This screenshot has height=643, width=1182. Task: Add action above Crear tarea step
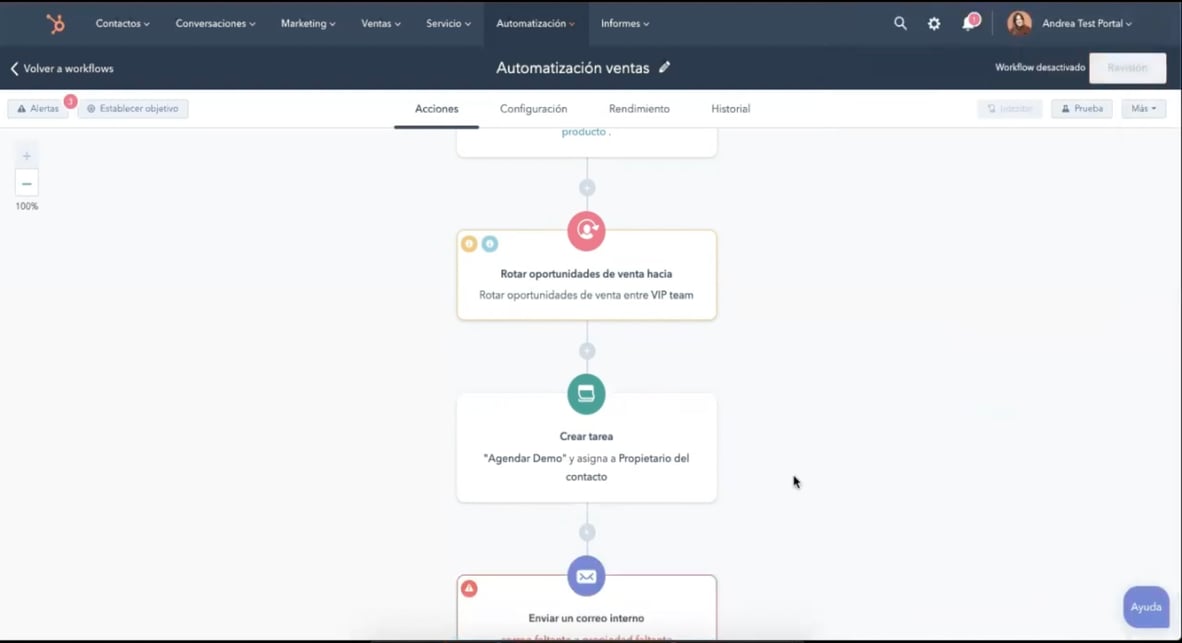[587, 351]
